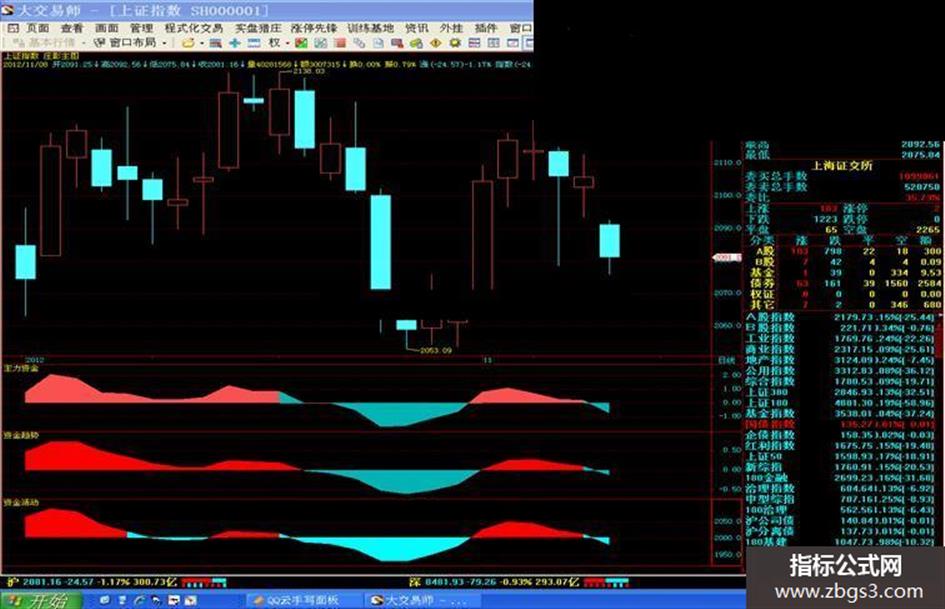Open the 查看 menu

click(72, 28)
